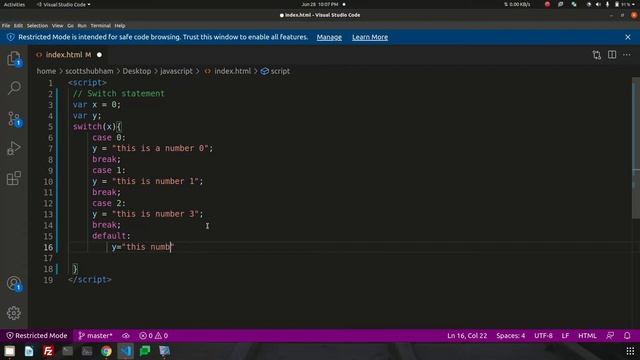Dismiss the Restricted Mode banner
Screen dimensions: 640x360
click(x=628, y=37)
